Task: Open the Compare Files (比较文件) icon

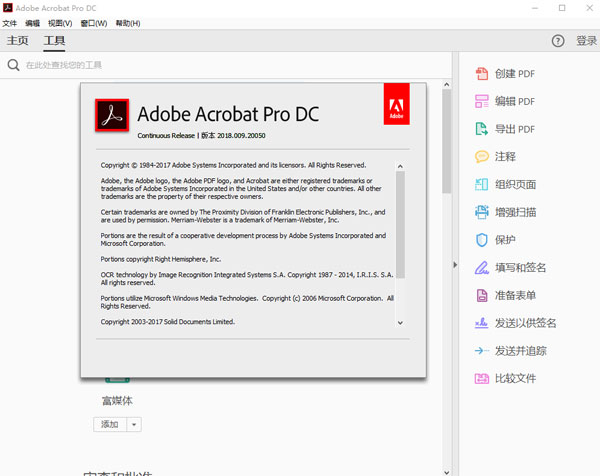Action: [482, 378]
